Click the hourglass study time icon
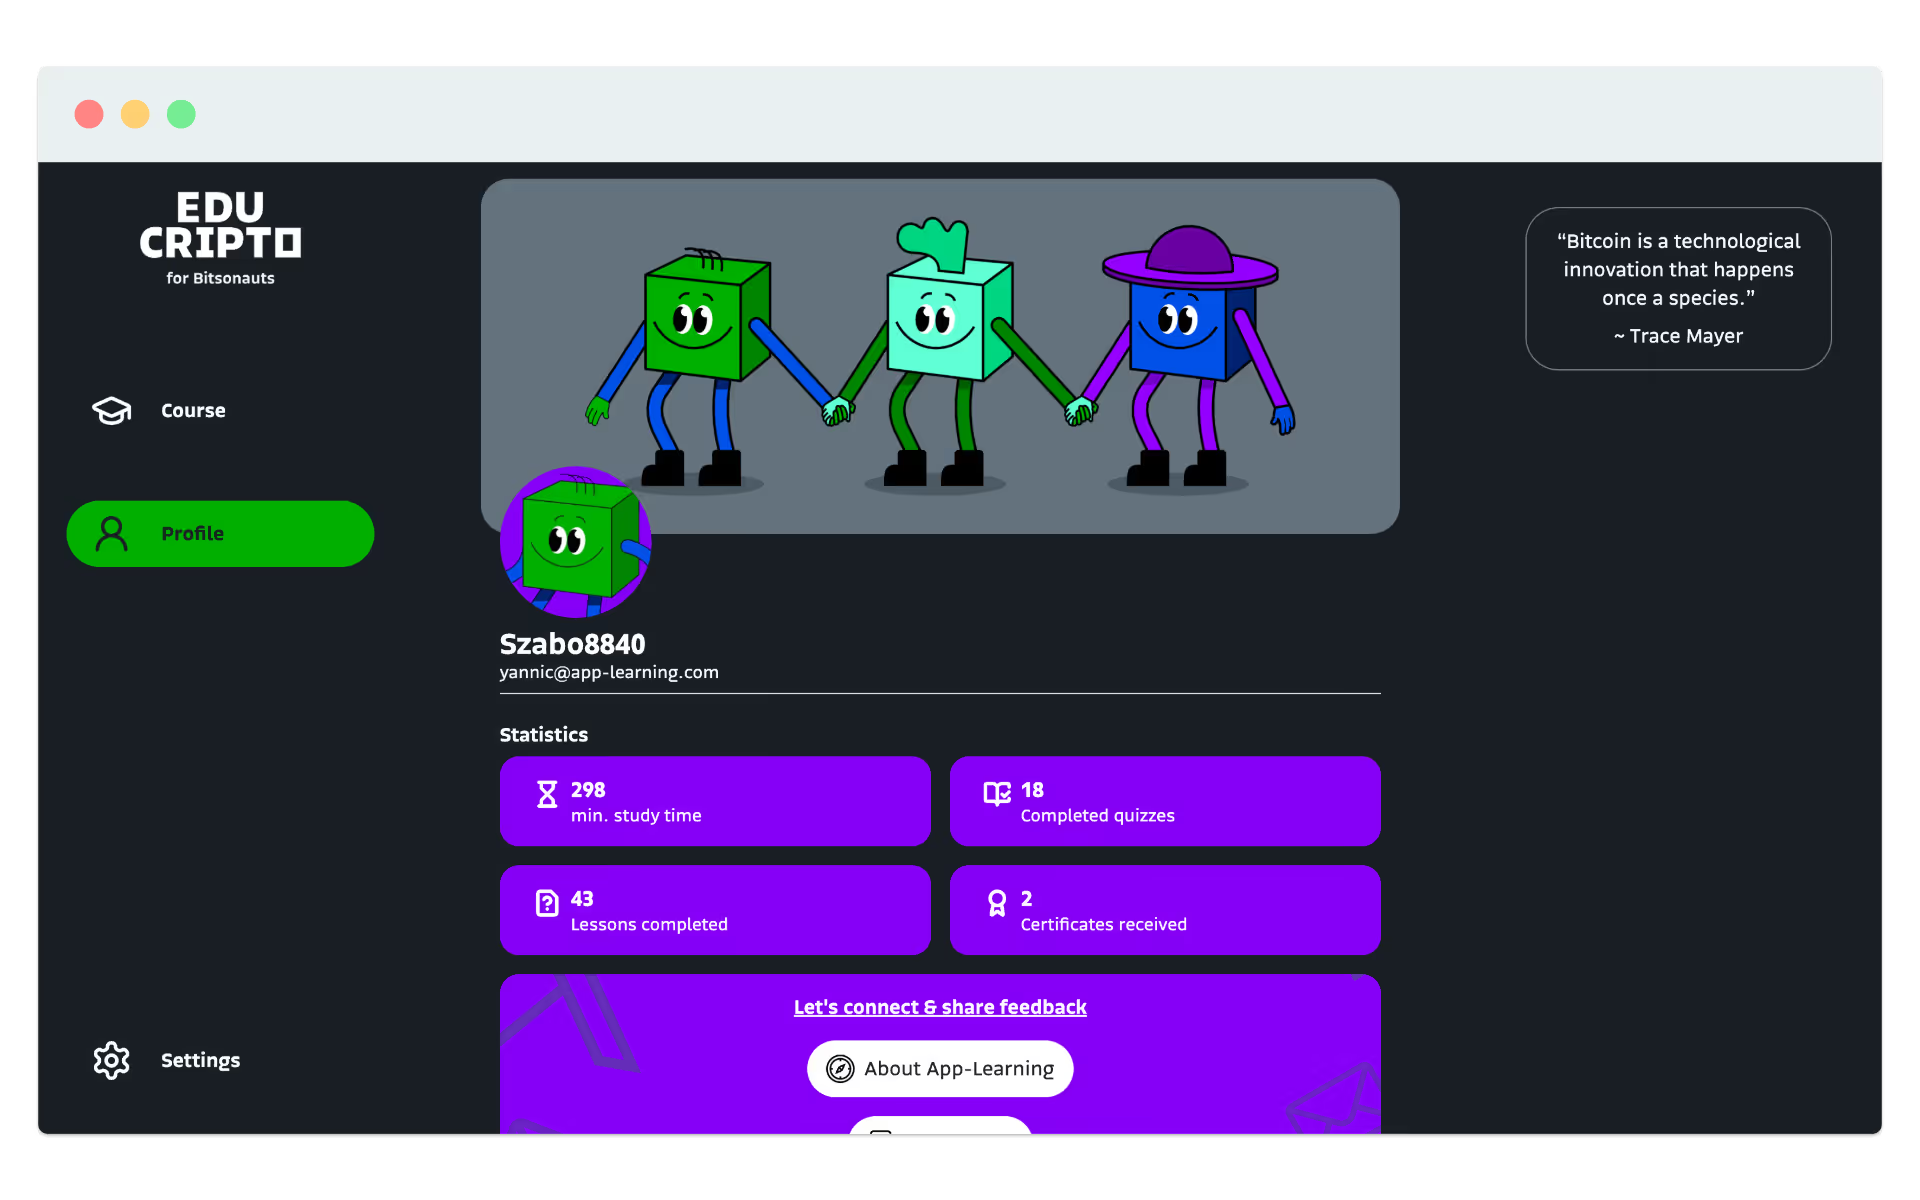This screenshot has width=1920, height=1200. [547, 795]
